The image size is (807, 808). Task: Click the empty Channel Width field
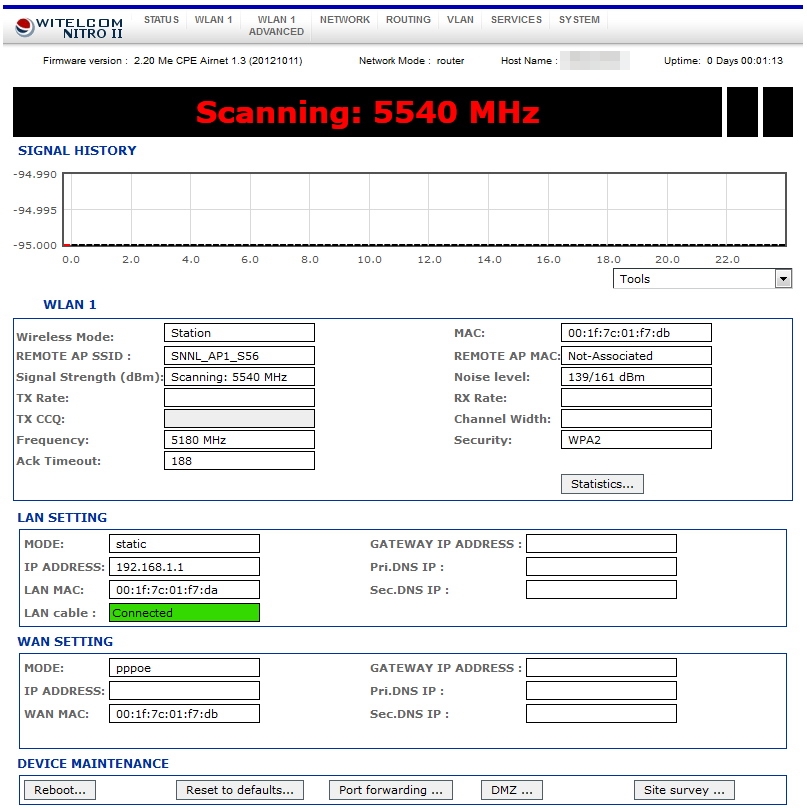(x=636, y=419)
